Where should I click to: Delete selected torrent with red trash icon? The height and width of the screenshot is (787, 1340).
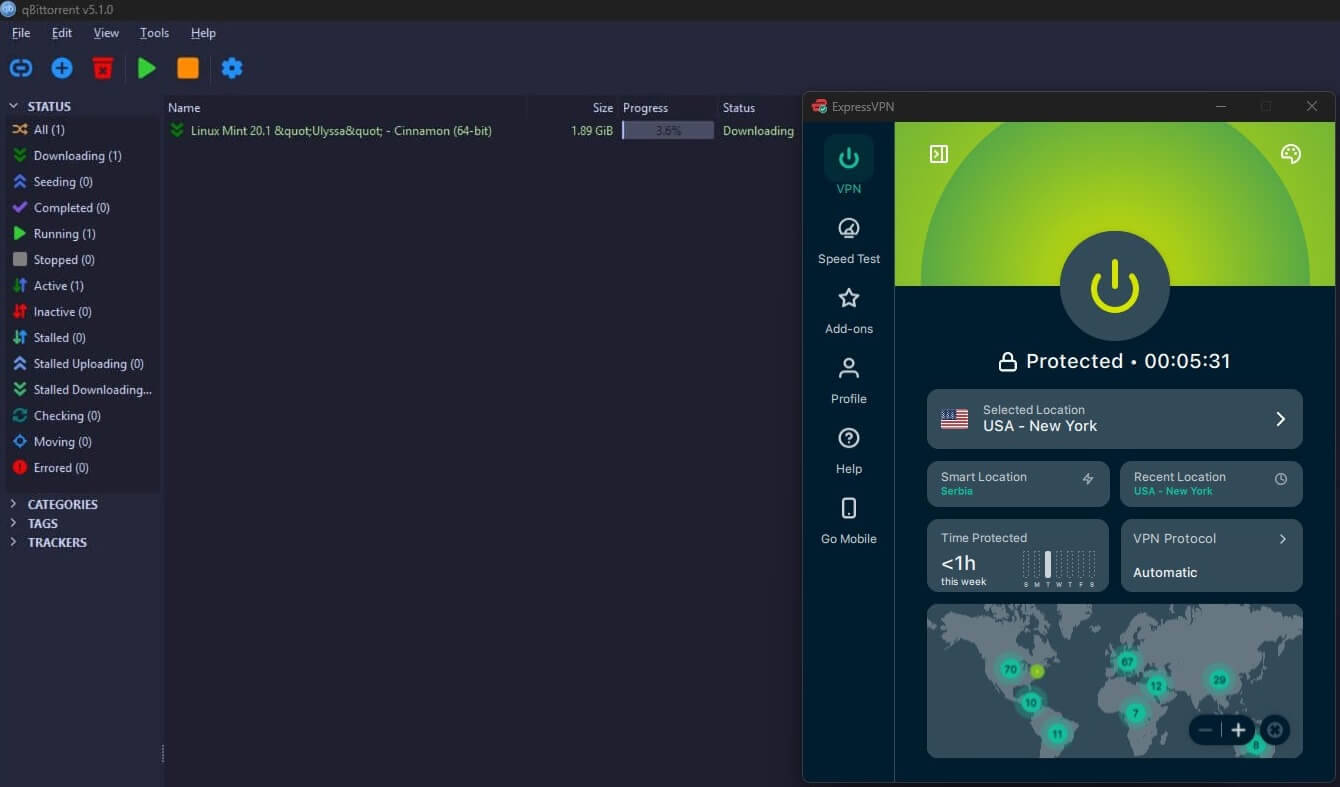tap(103, 68)
